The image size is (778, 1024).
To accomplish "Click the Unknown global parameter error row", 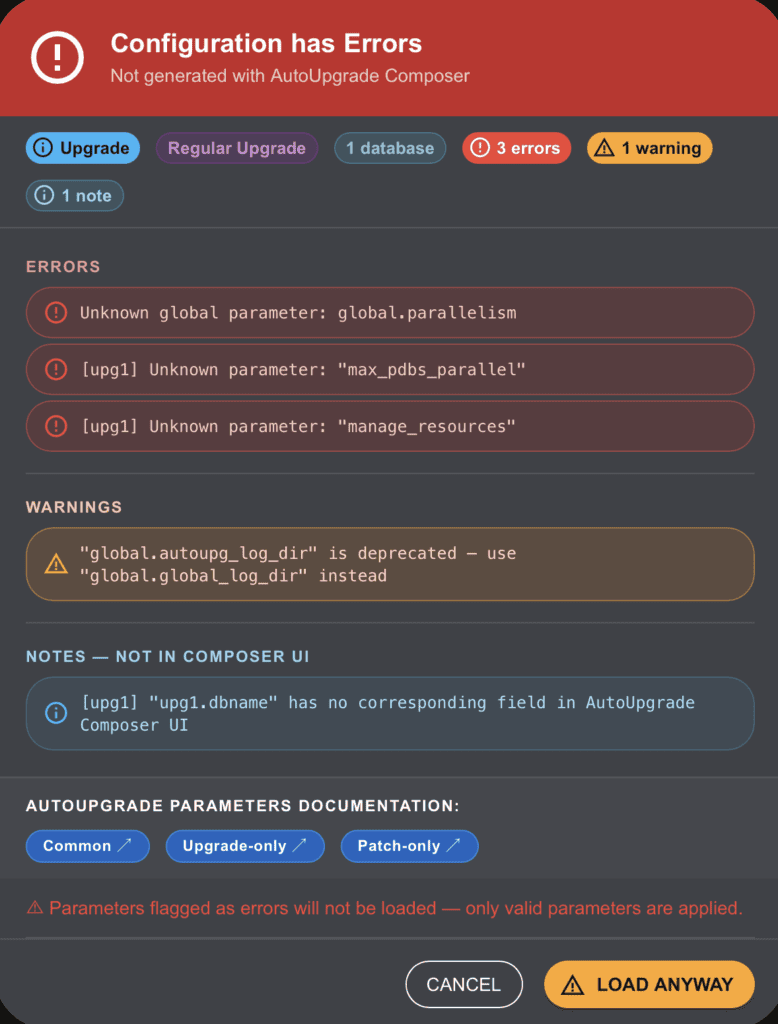I will point(390,313).
